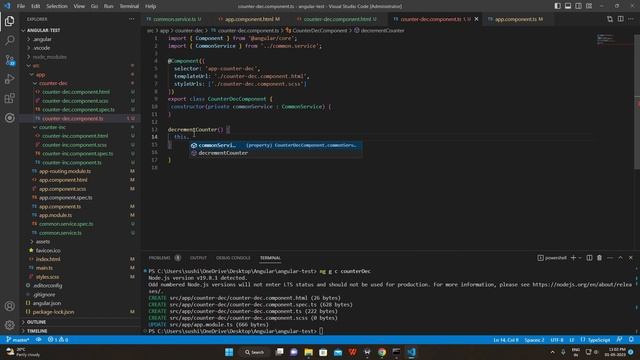Click the Ln 14 cursor position indicator

pyautogui.click(x=506, y=340)
